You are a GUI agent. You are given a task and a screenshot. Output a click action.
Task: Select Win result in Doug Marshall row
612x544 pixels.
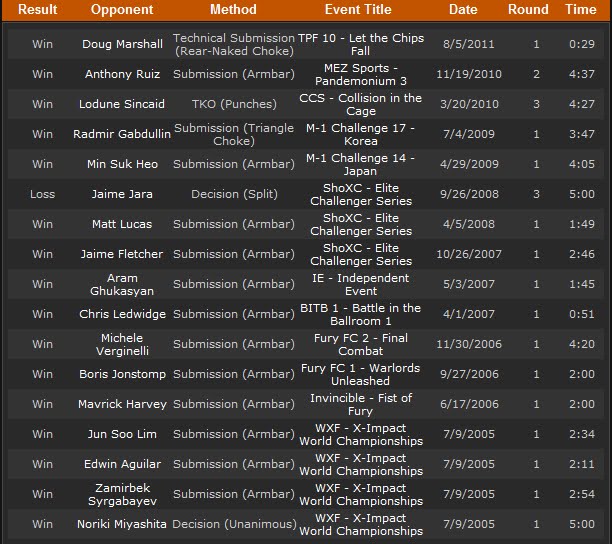tap(43, 44)
